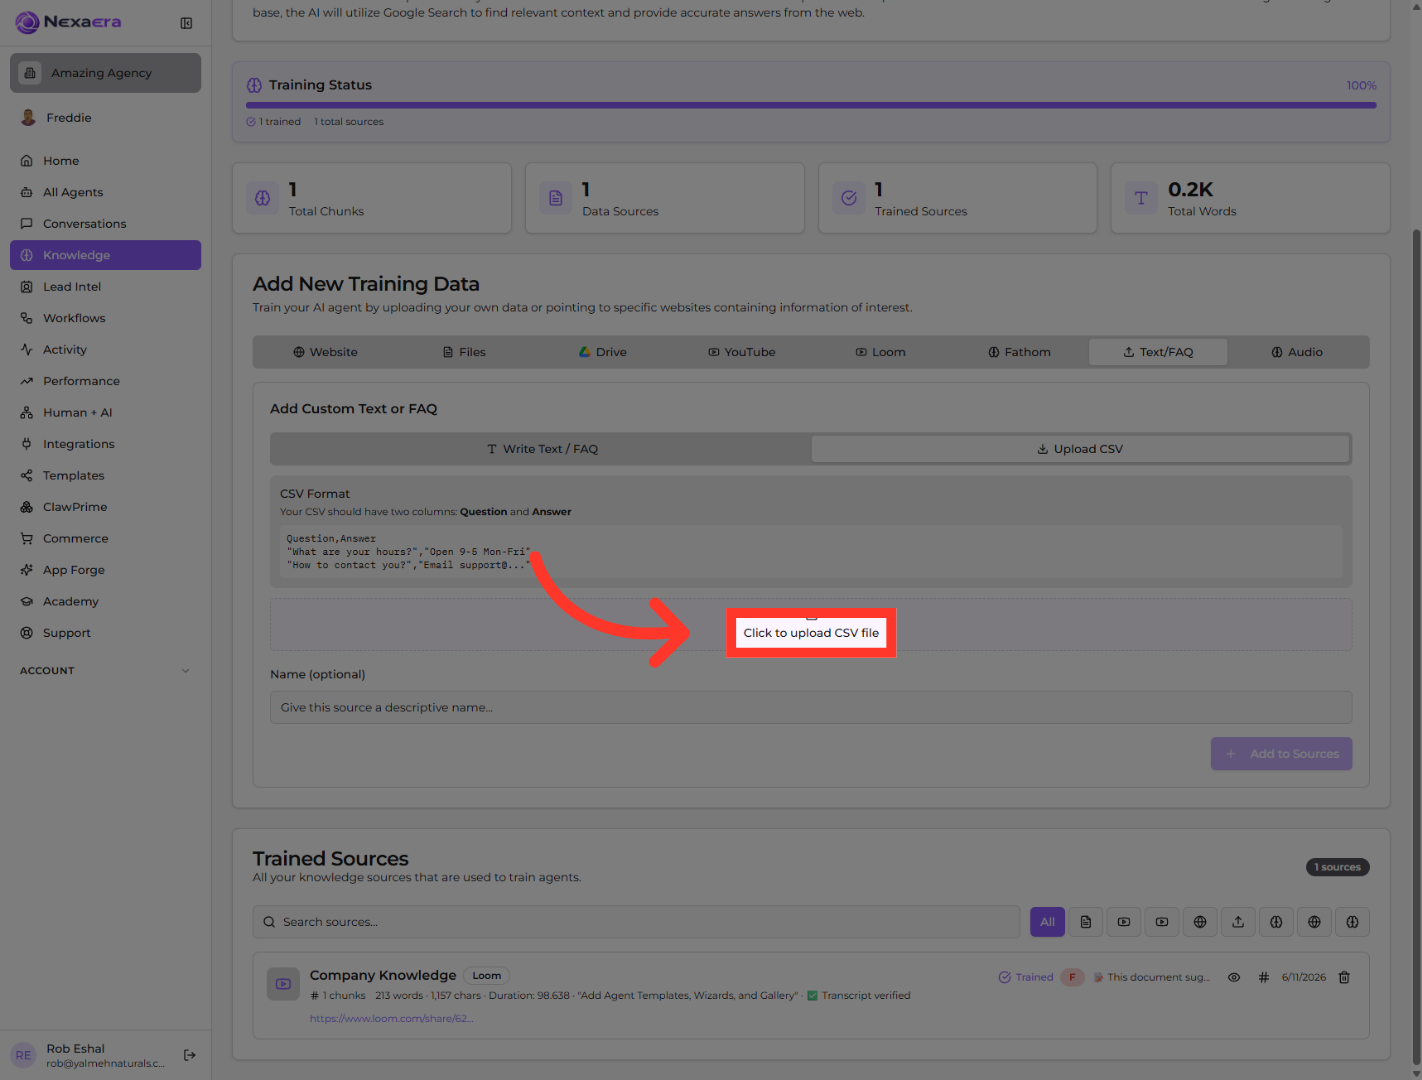Click the "Loom" tag on Company Knowledge
This screenshot has height=1080, width=1422.
tap(487, 976)
